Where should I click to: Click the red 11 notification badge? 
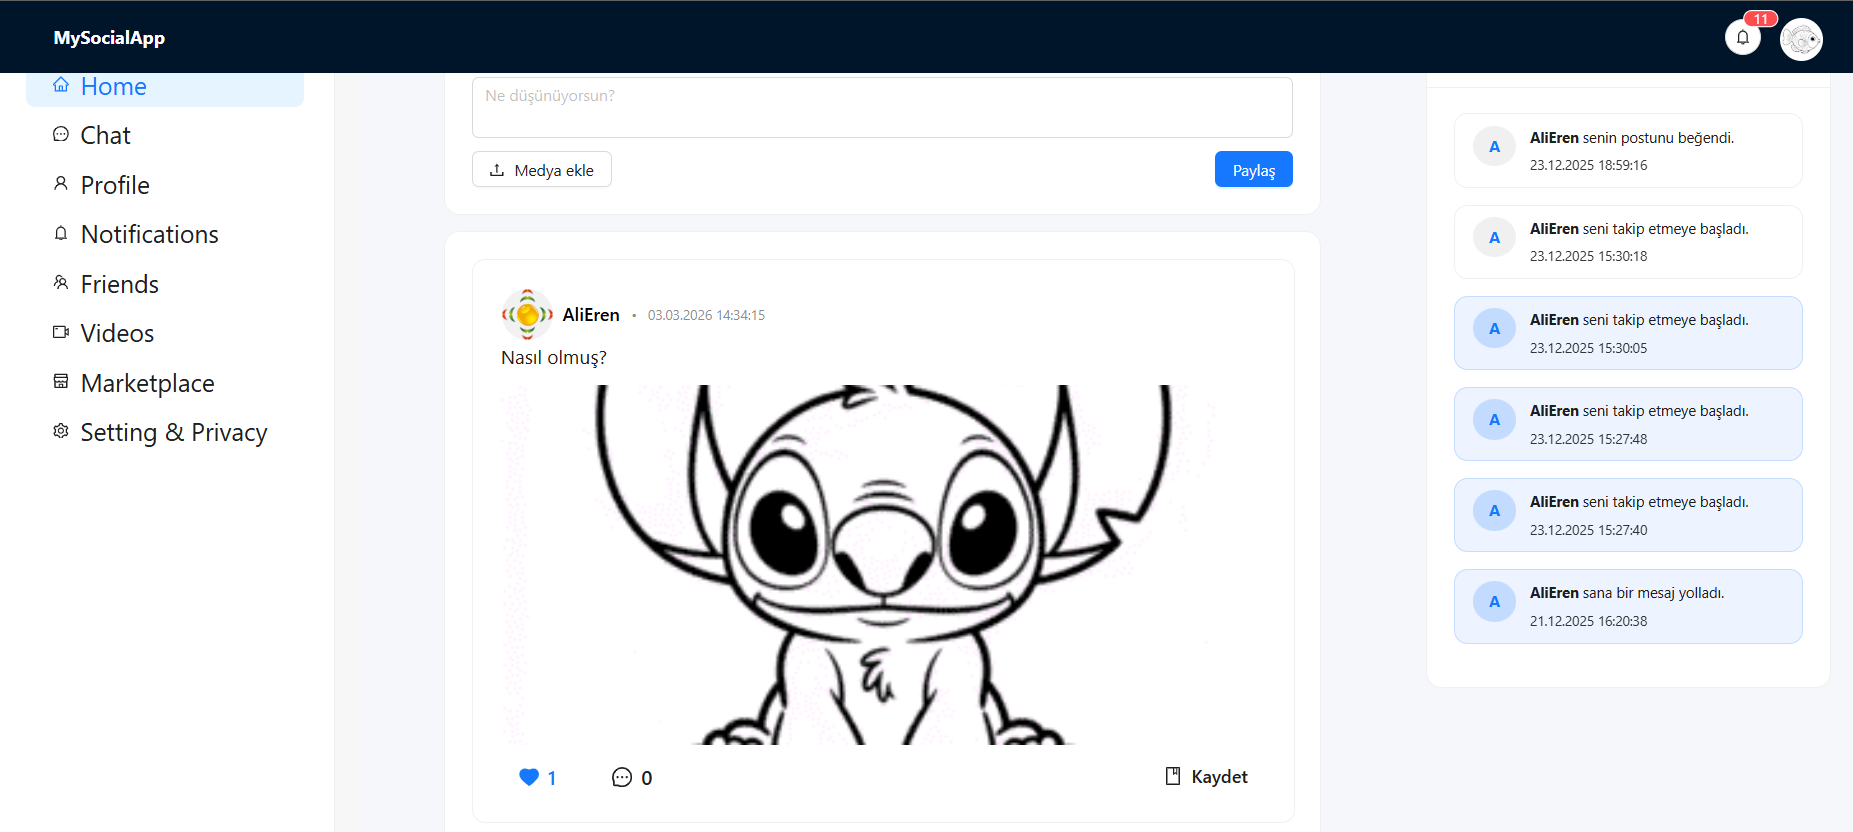click(1761, 18)
